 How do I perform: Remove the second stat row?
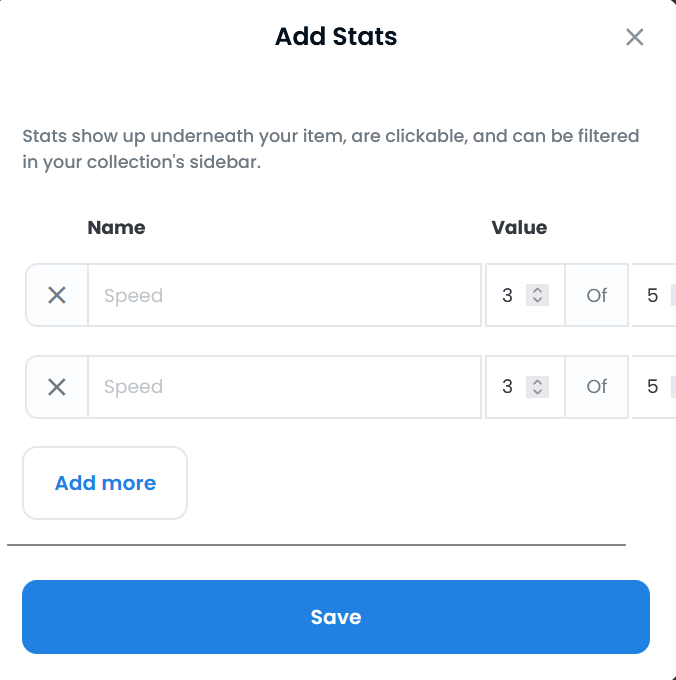click(57, 387)
